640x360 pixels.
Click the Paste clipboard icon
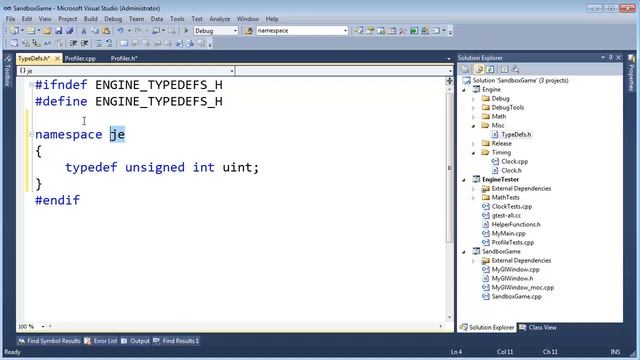pos(106,31)
